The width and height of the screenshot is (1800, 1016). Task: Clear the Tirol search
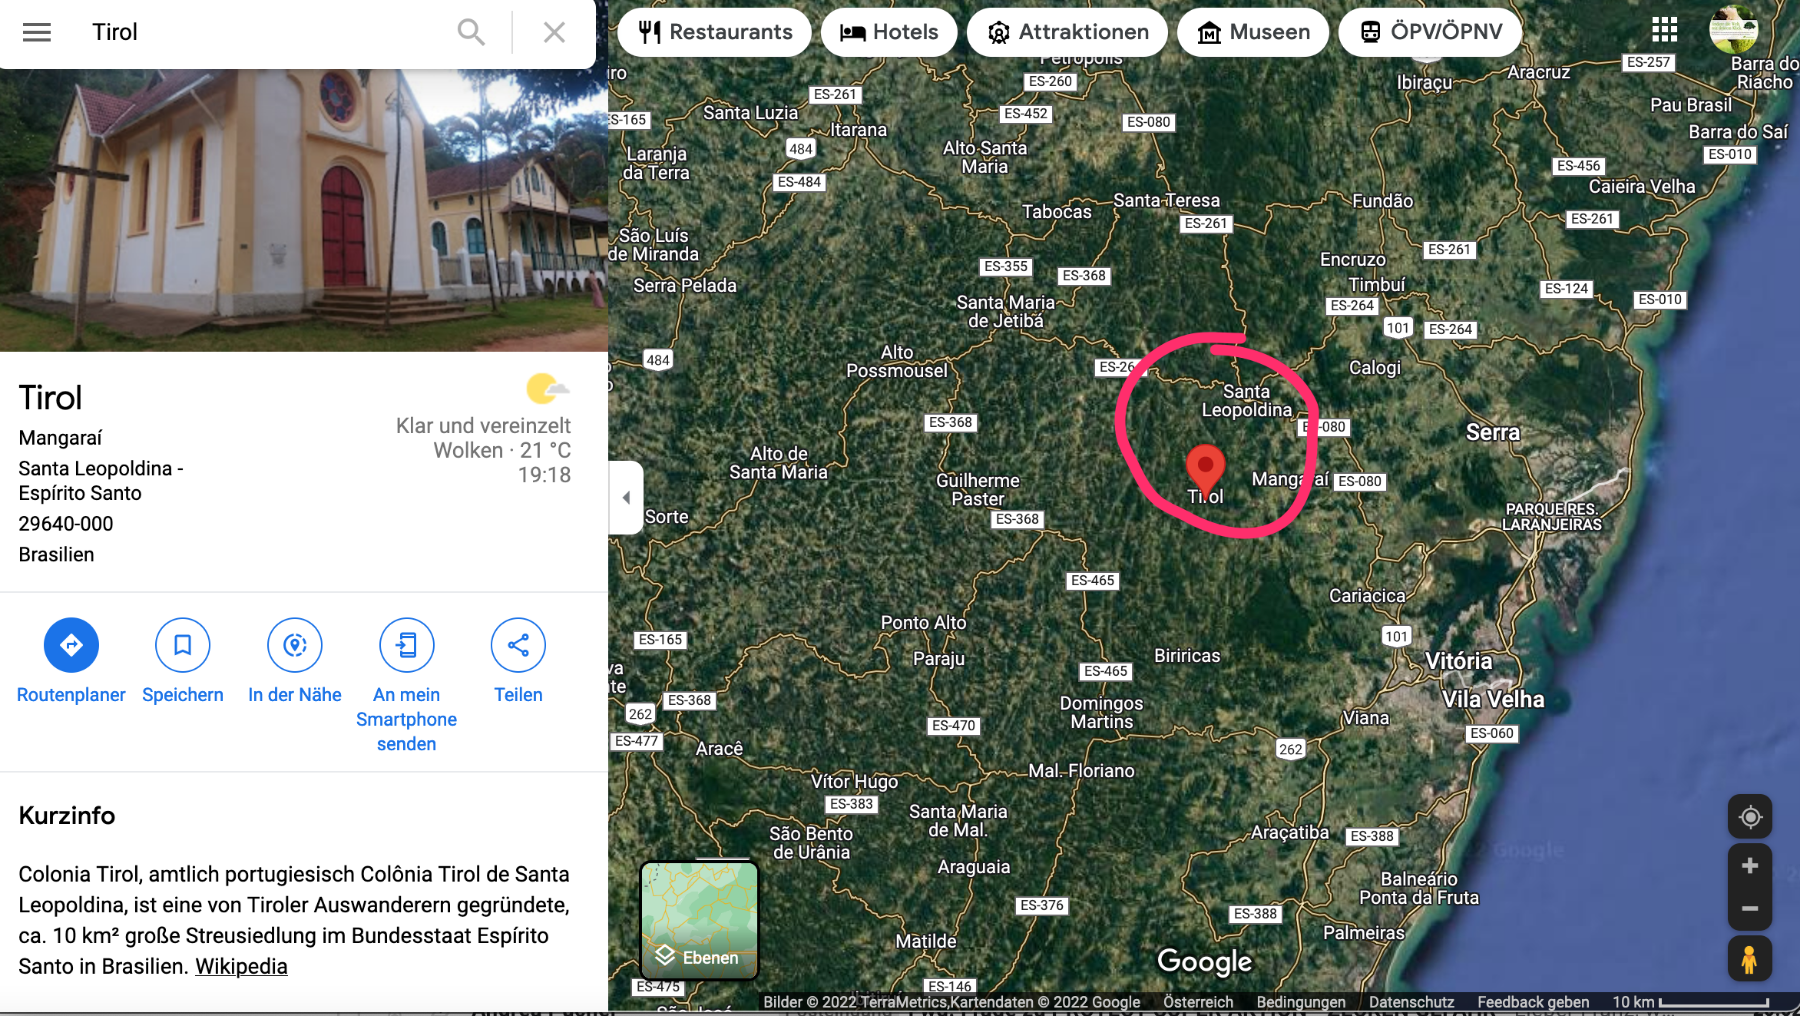(554, 32)
